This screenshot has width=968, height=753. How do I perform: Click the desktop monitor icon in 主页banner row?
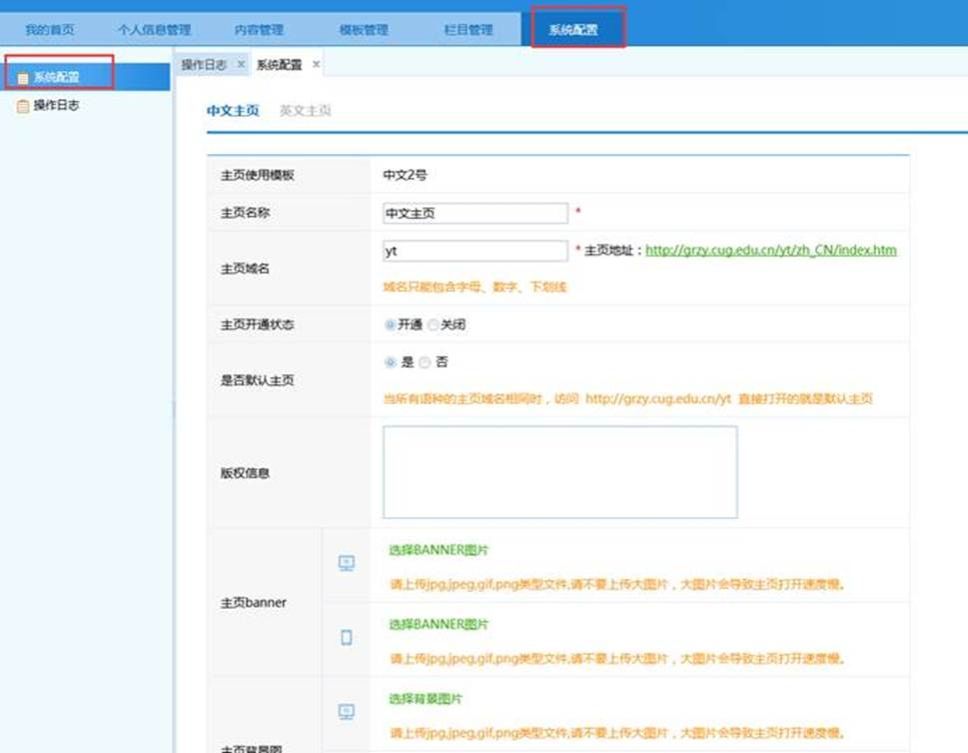click(x=346, y=564)
